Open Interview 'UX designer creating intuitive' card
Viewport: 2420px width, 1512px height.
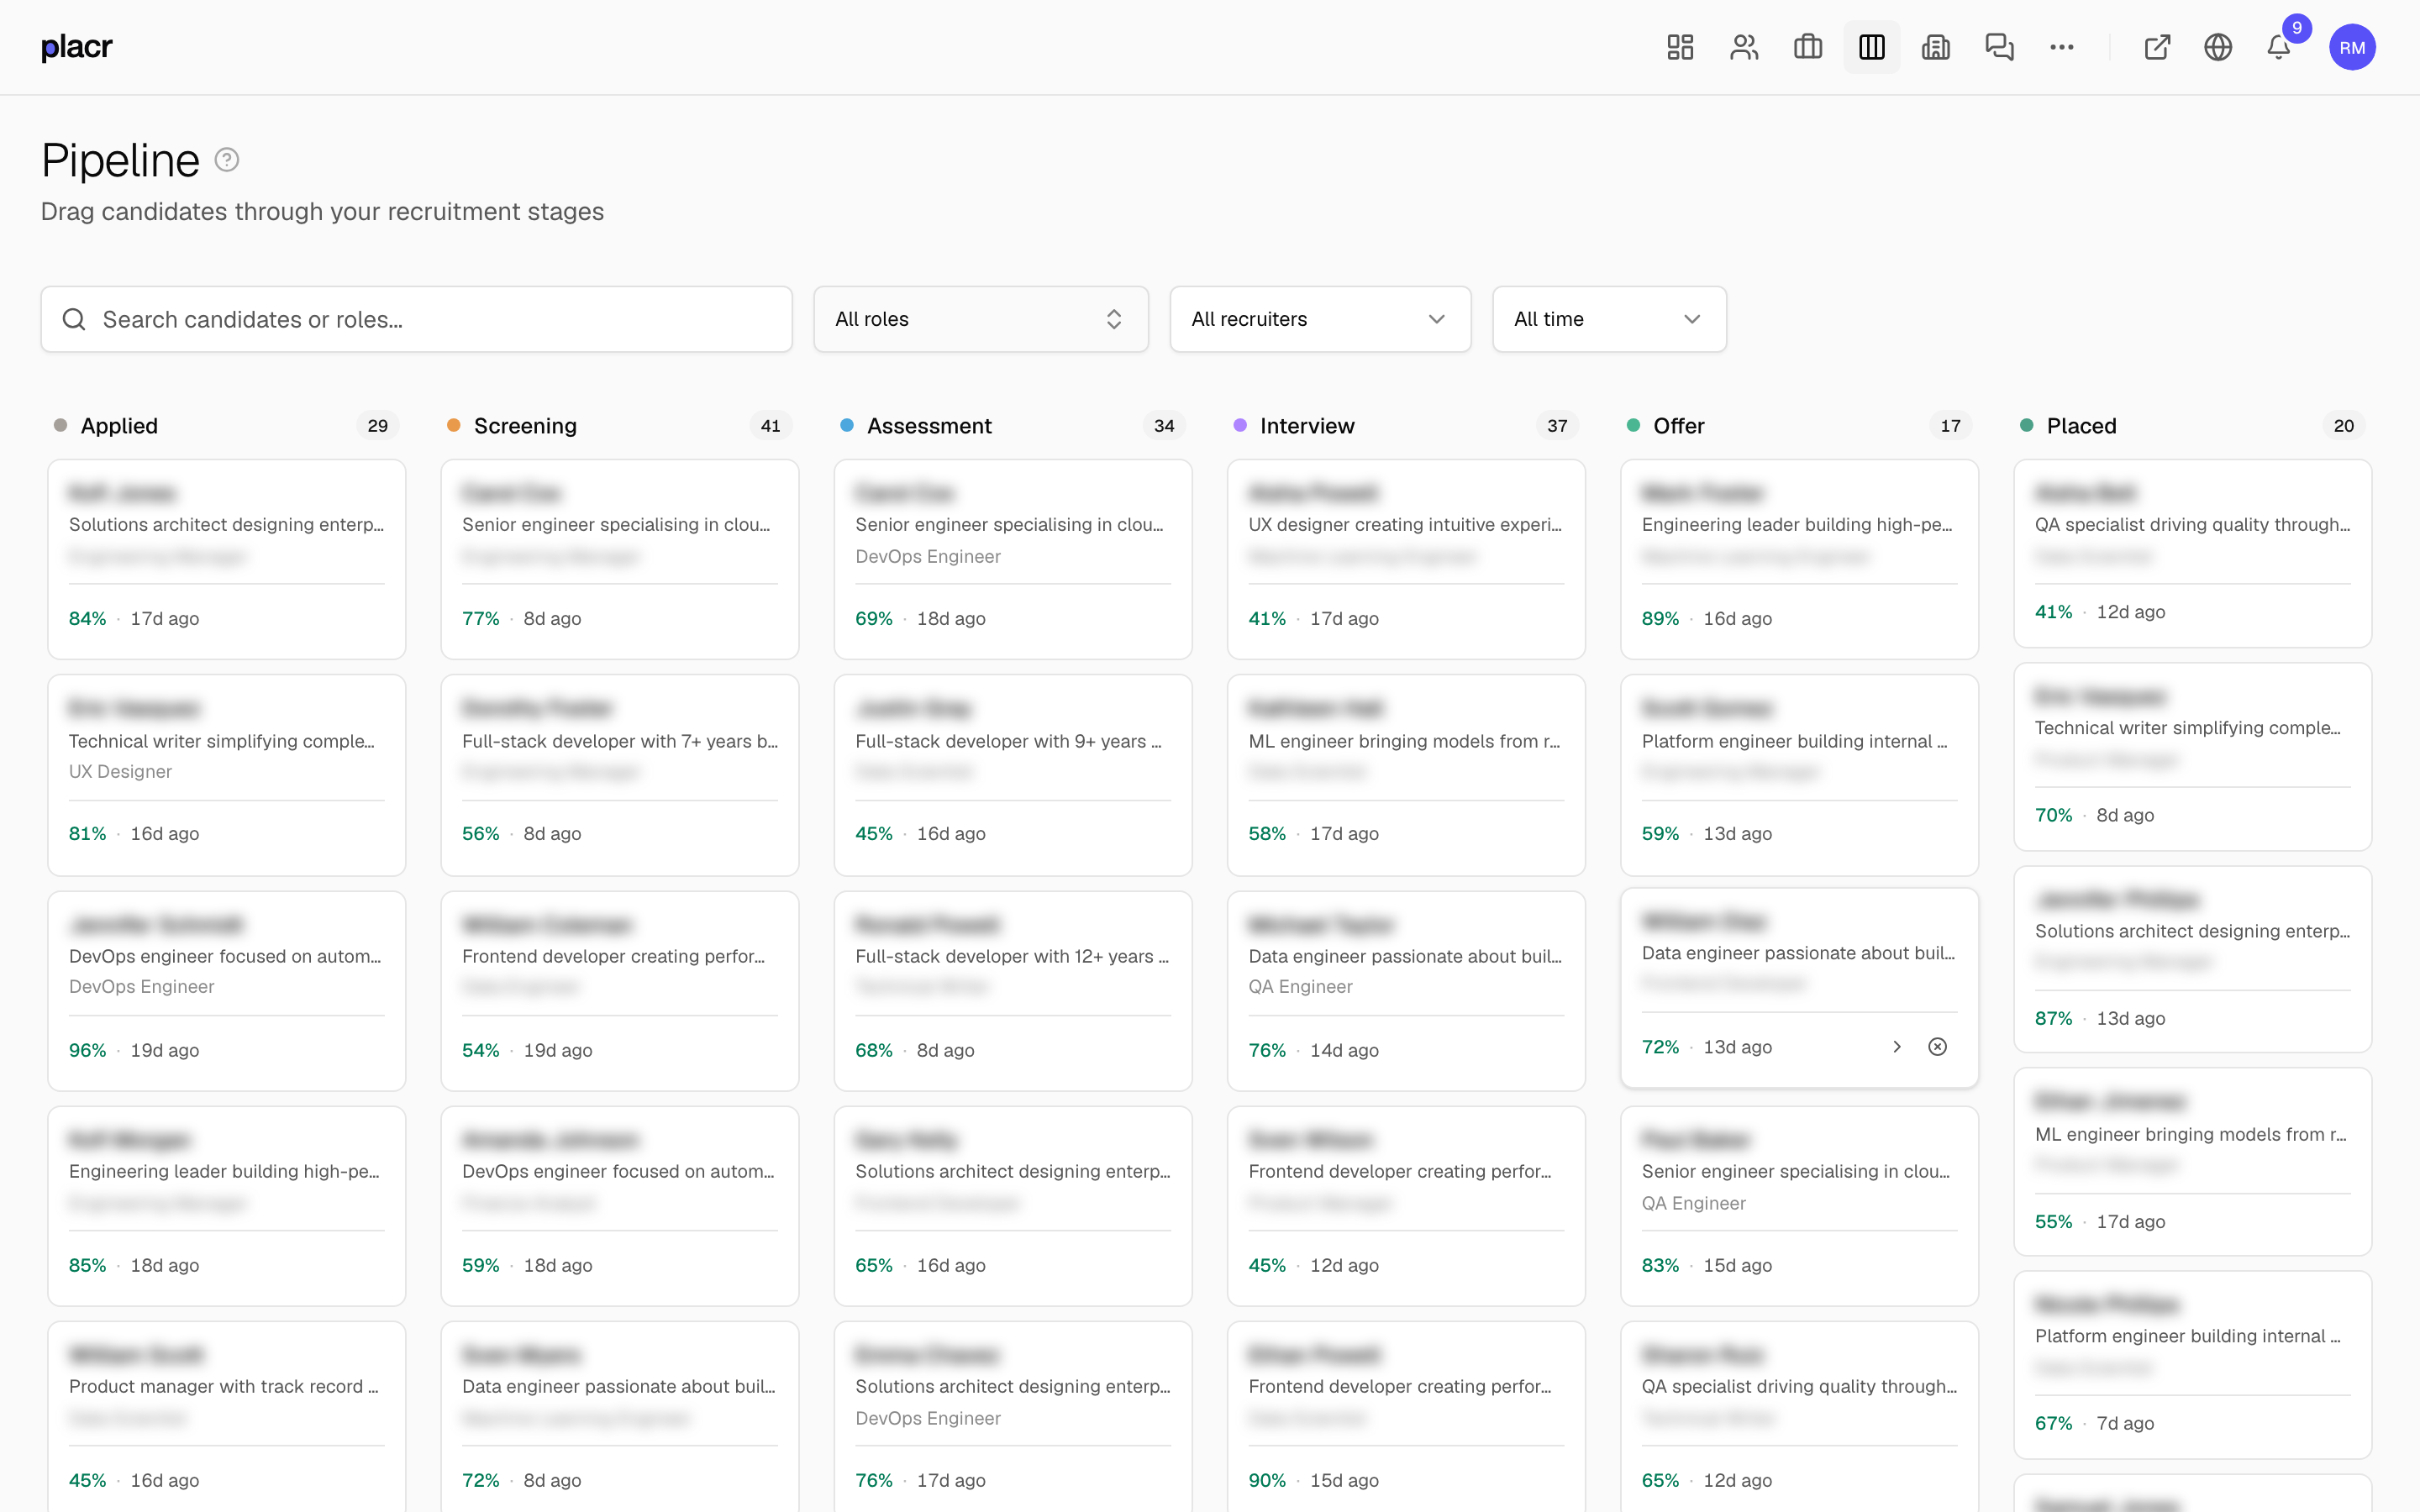pyautogui.click(x=1406, y=559)
